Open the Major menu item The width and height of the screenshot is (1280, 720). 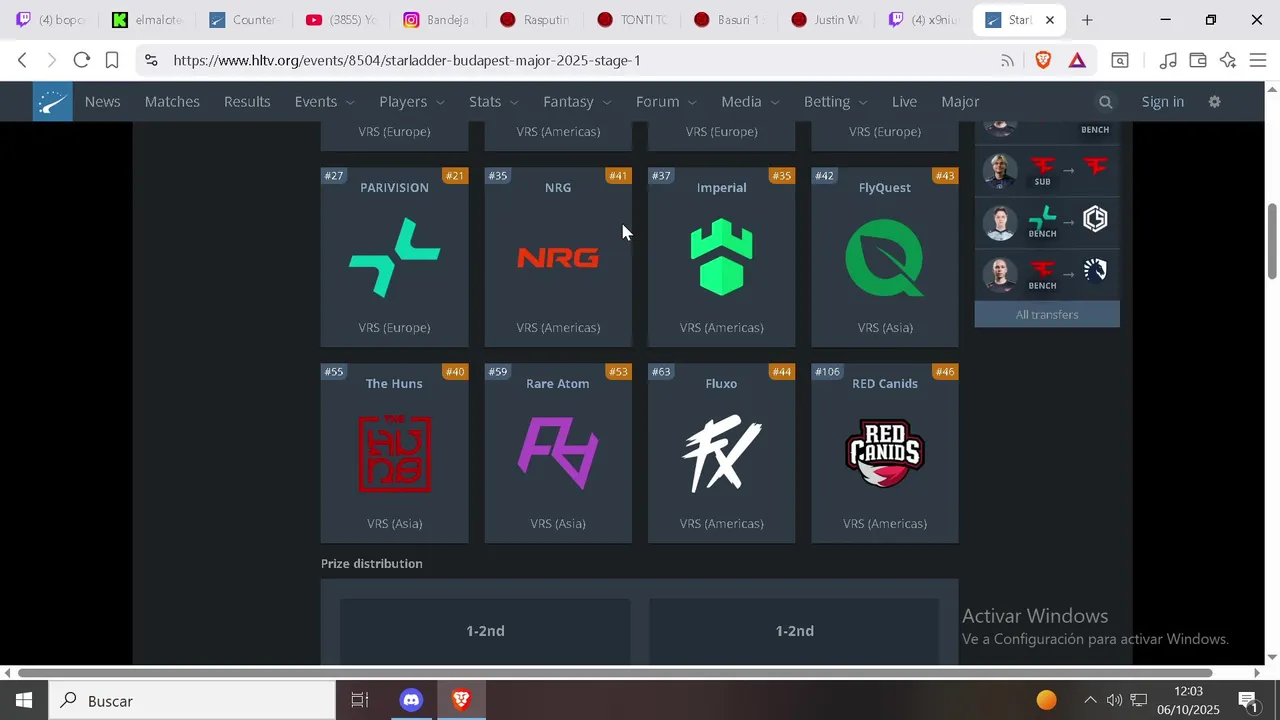click(x=960, y=102)
